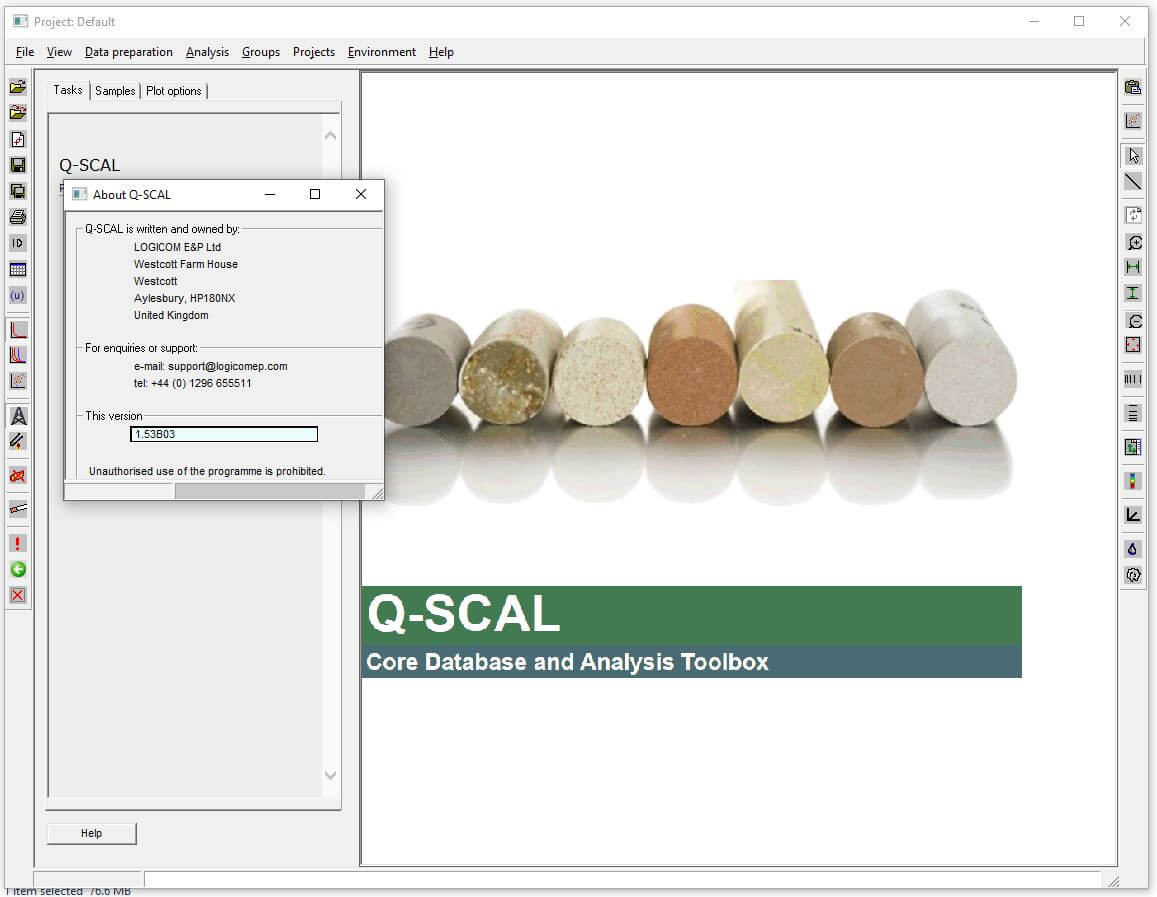
Task: Click the paste clipboard icon
Action: [x=1133, y=87]
